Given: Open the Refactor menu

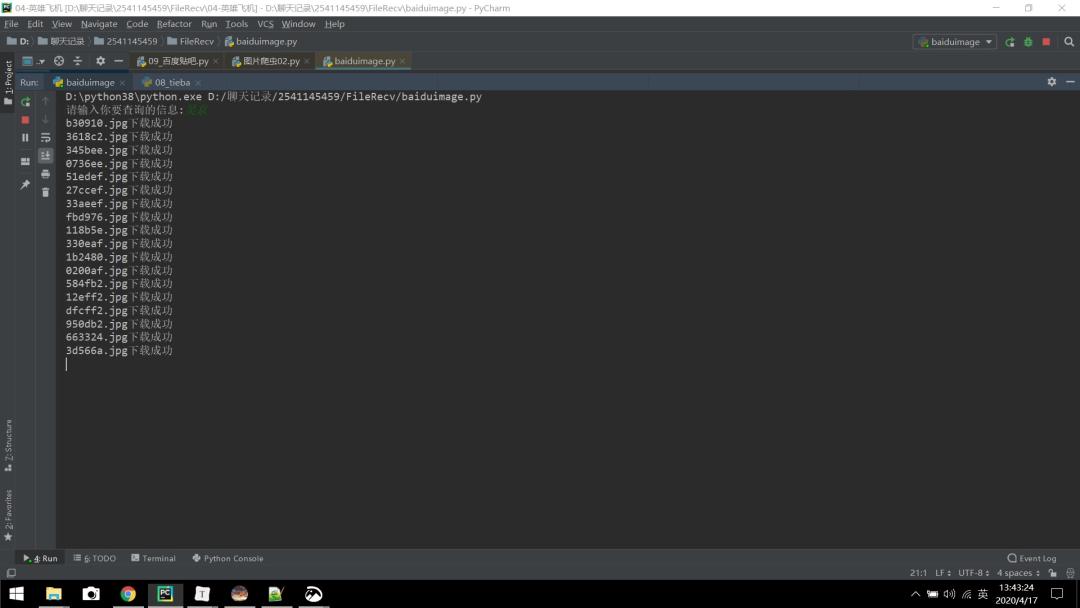Looking at the screenshot, I should (174, 24).
